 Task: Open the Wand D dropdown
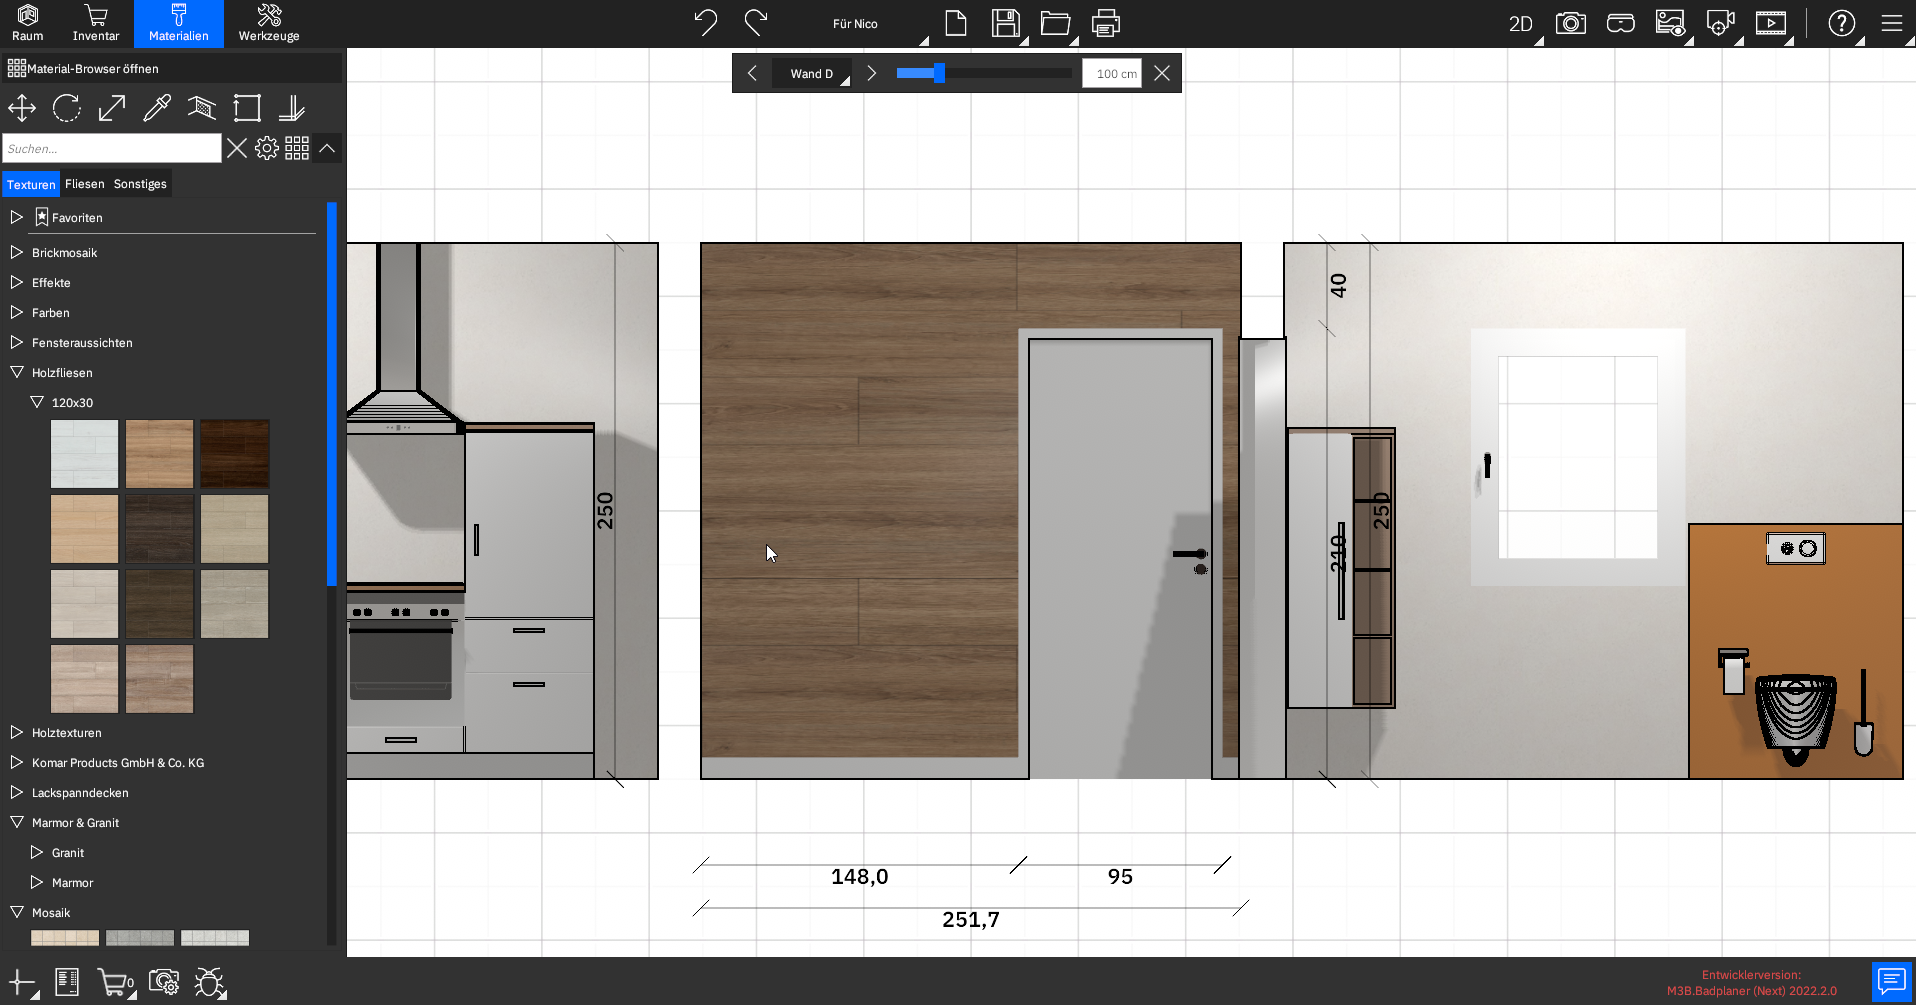[812, 73]
